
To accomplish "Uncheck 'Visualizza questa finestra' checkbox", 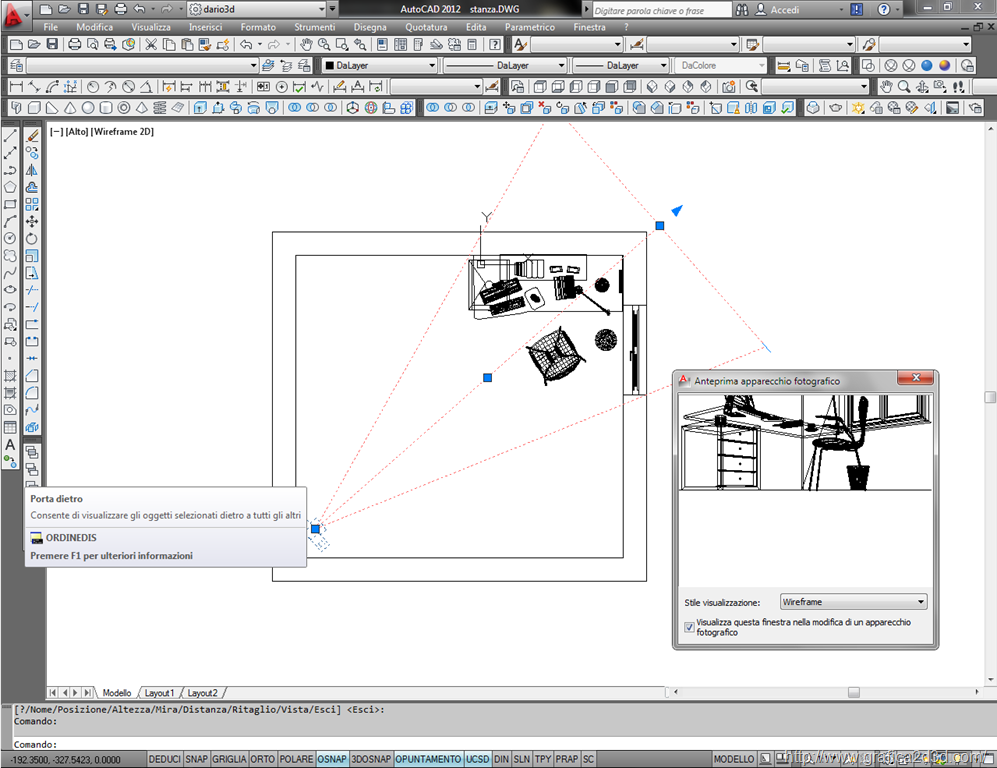I will (x=689, y=627).
